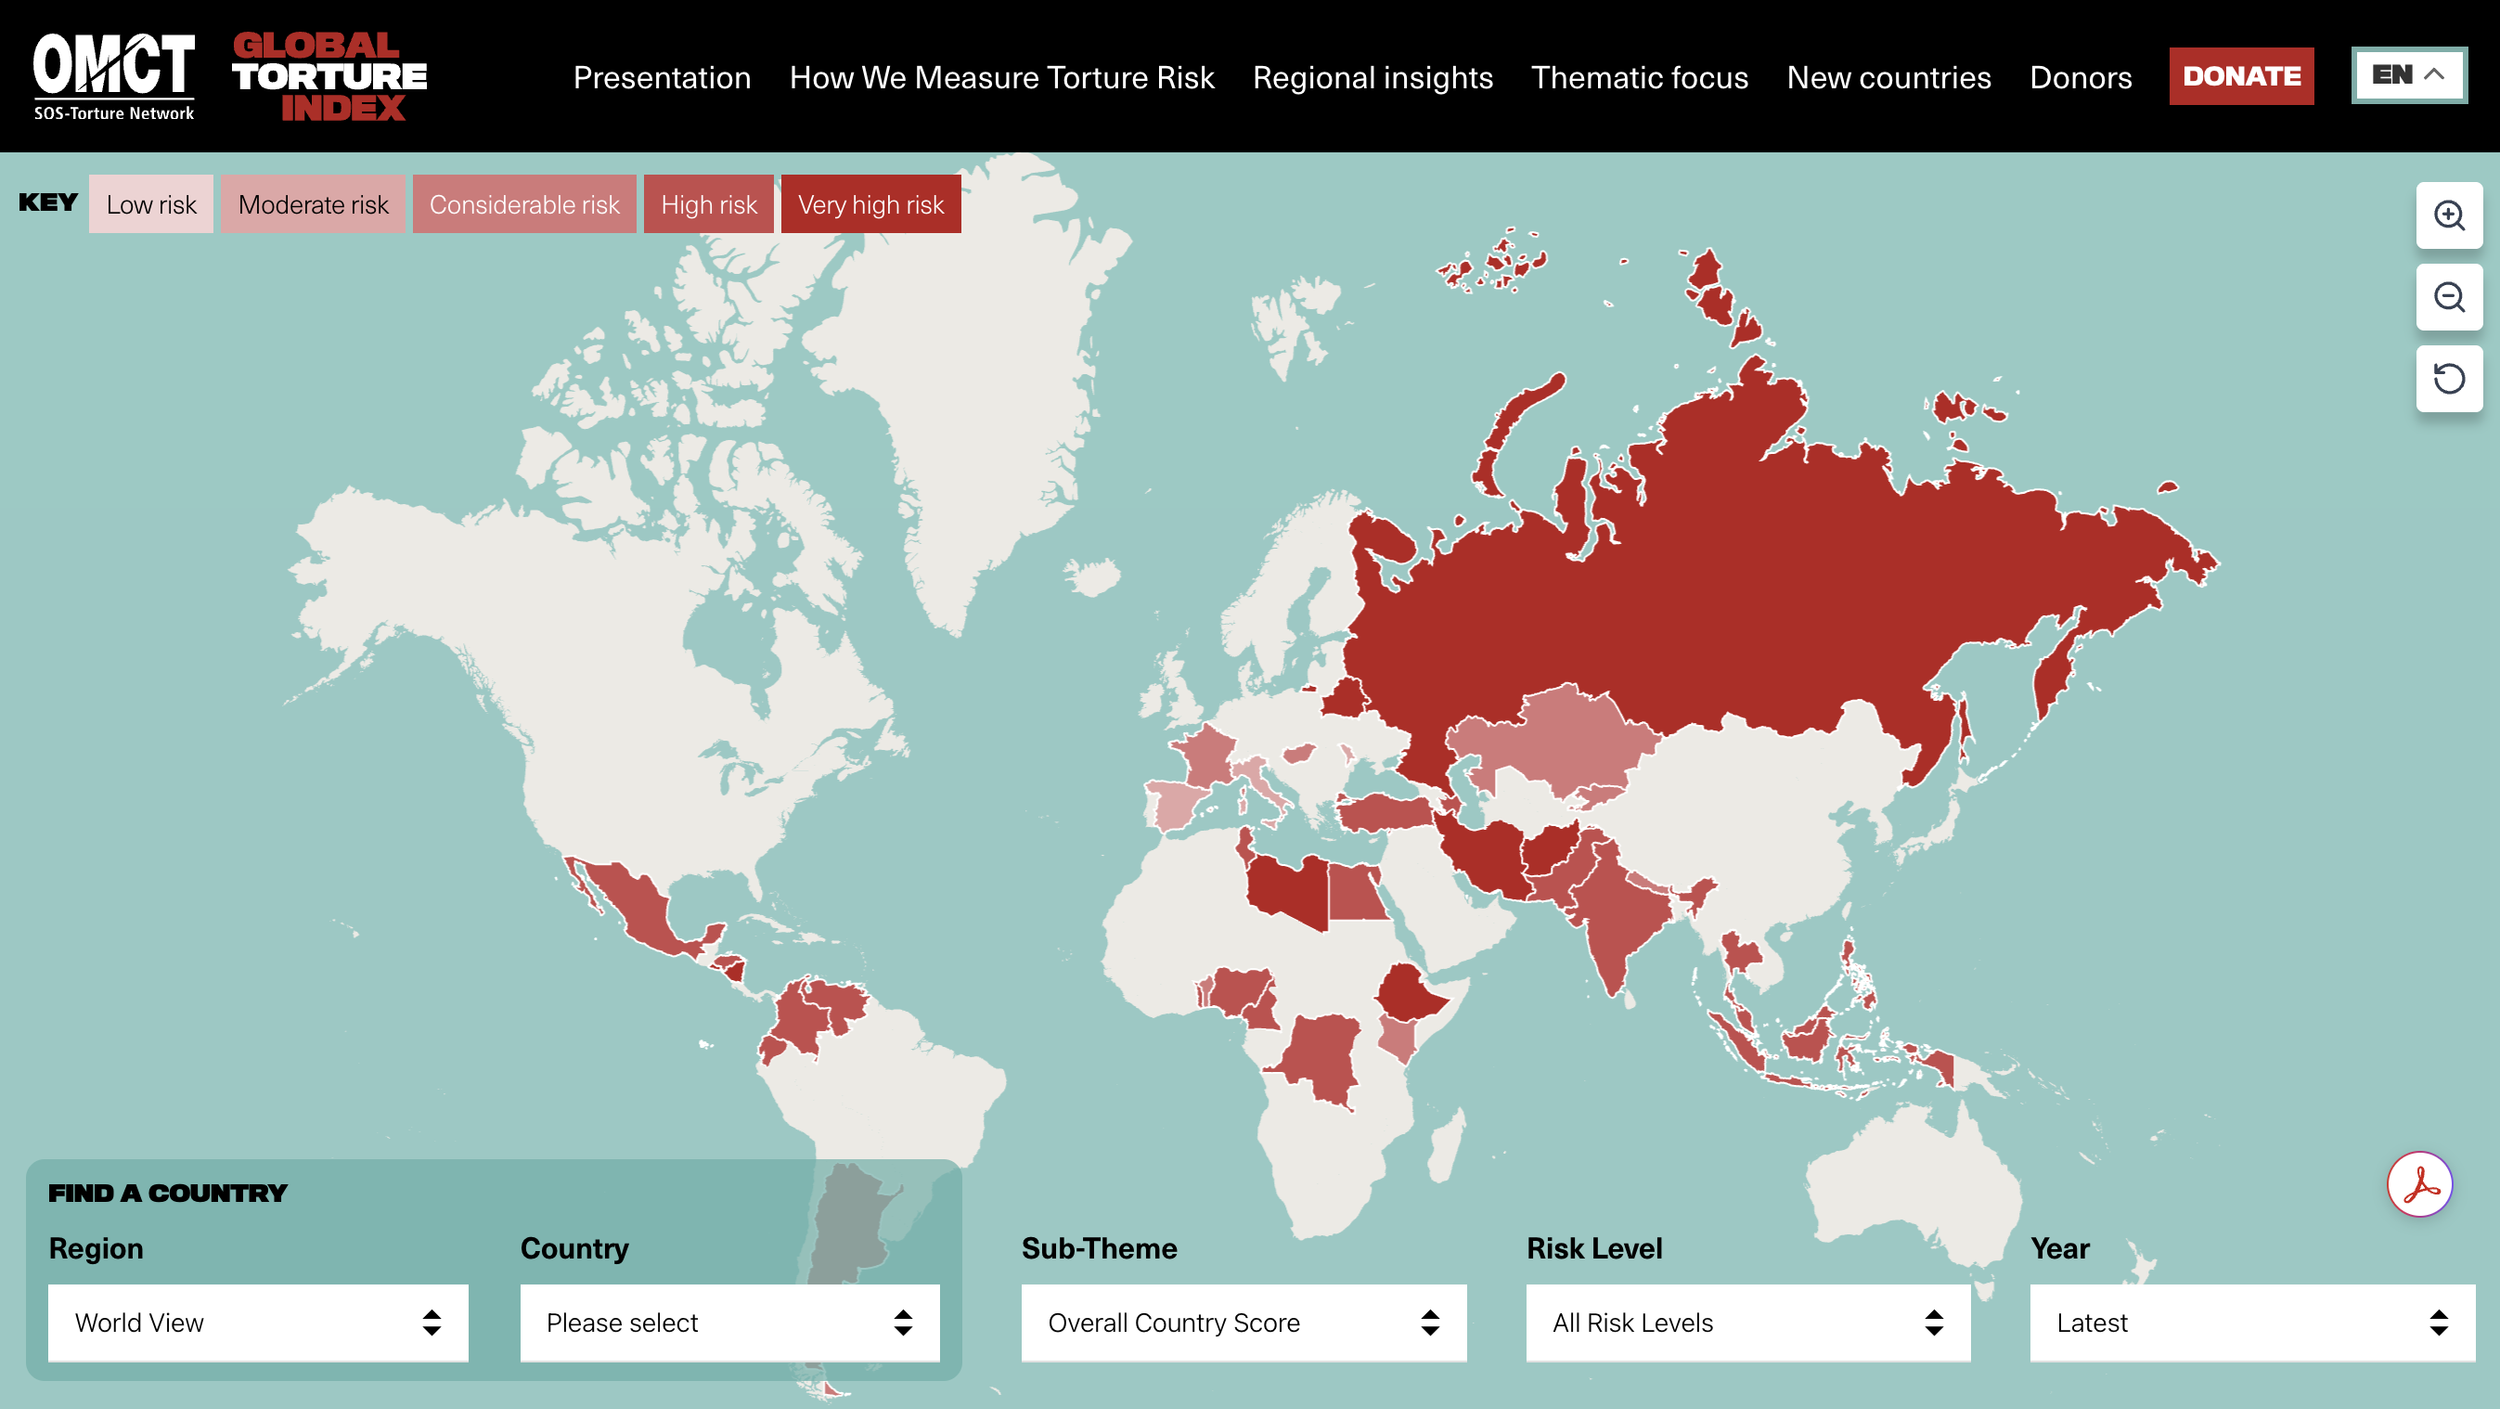The width and height of the screenshot is (2500, 1409).
Task: Zoom out of the map
Action: pyautogui.click(x=2449, y=297)
